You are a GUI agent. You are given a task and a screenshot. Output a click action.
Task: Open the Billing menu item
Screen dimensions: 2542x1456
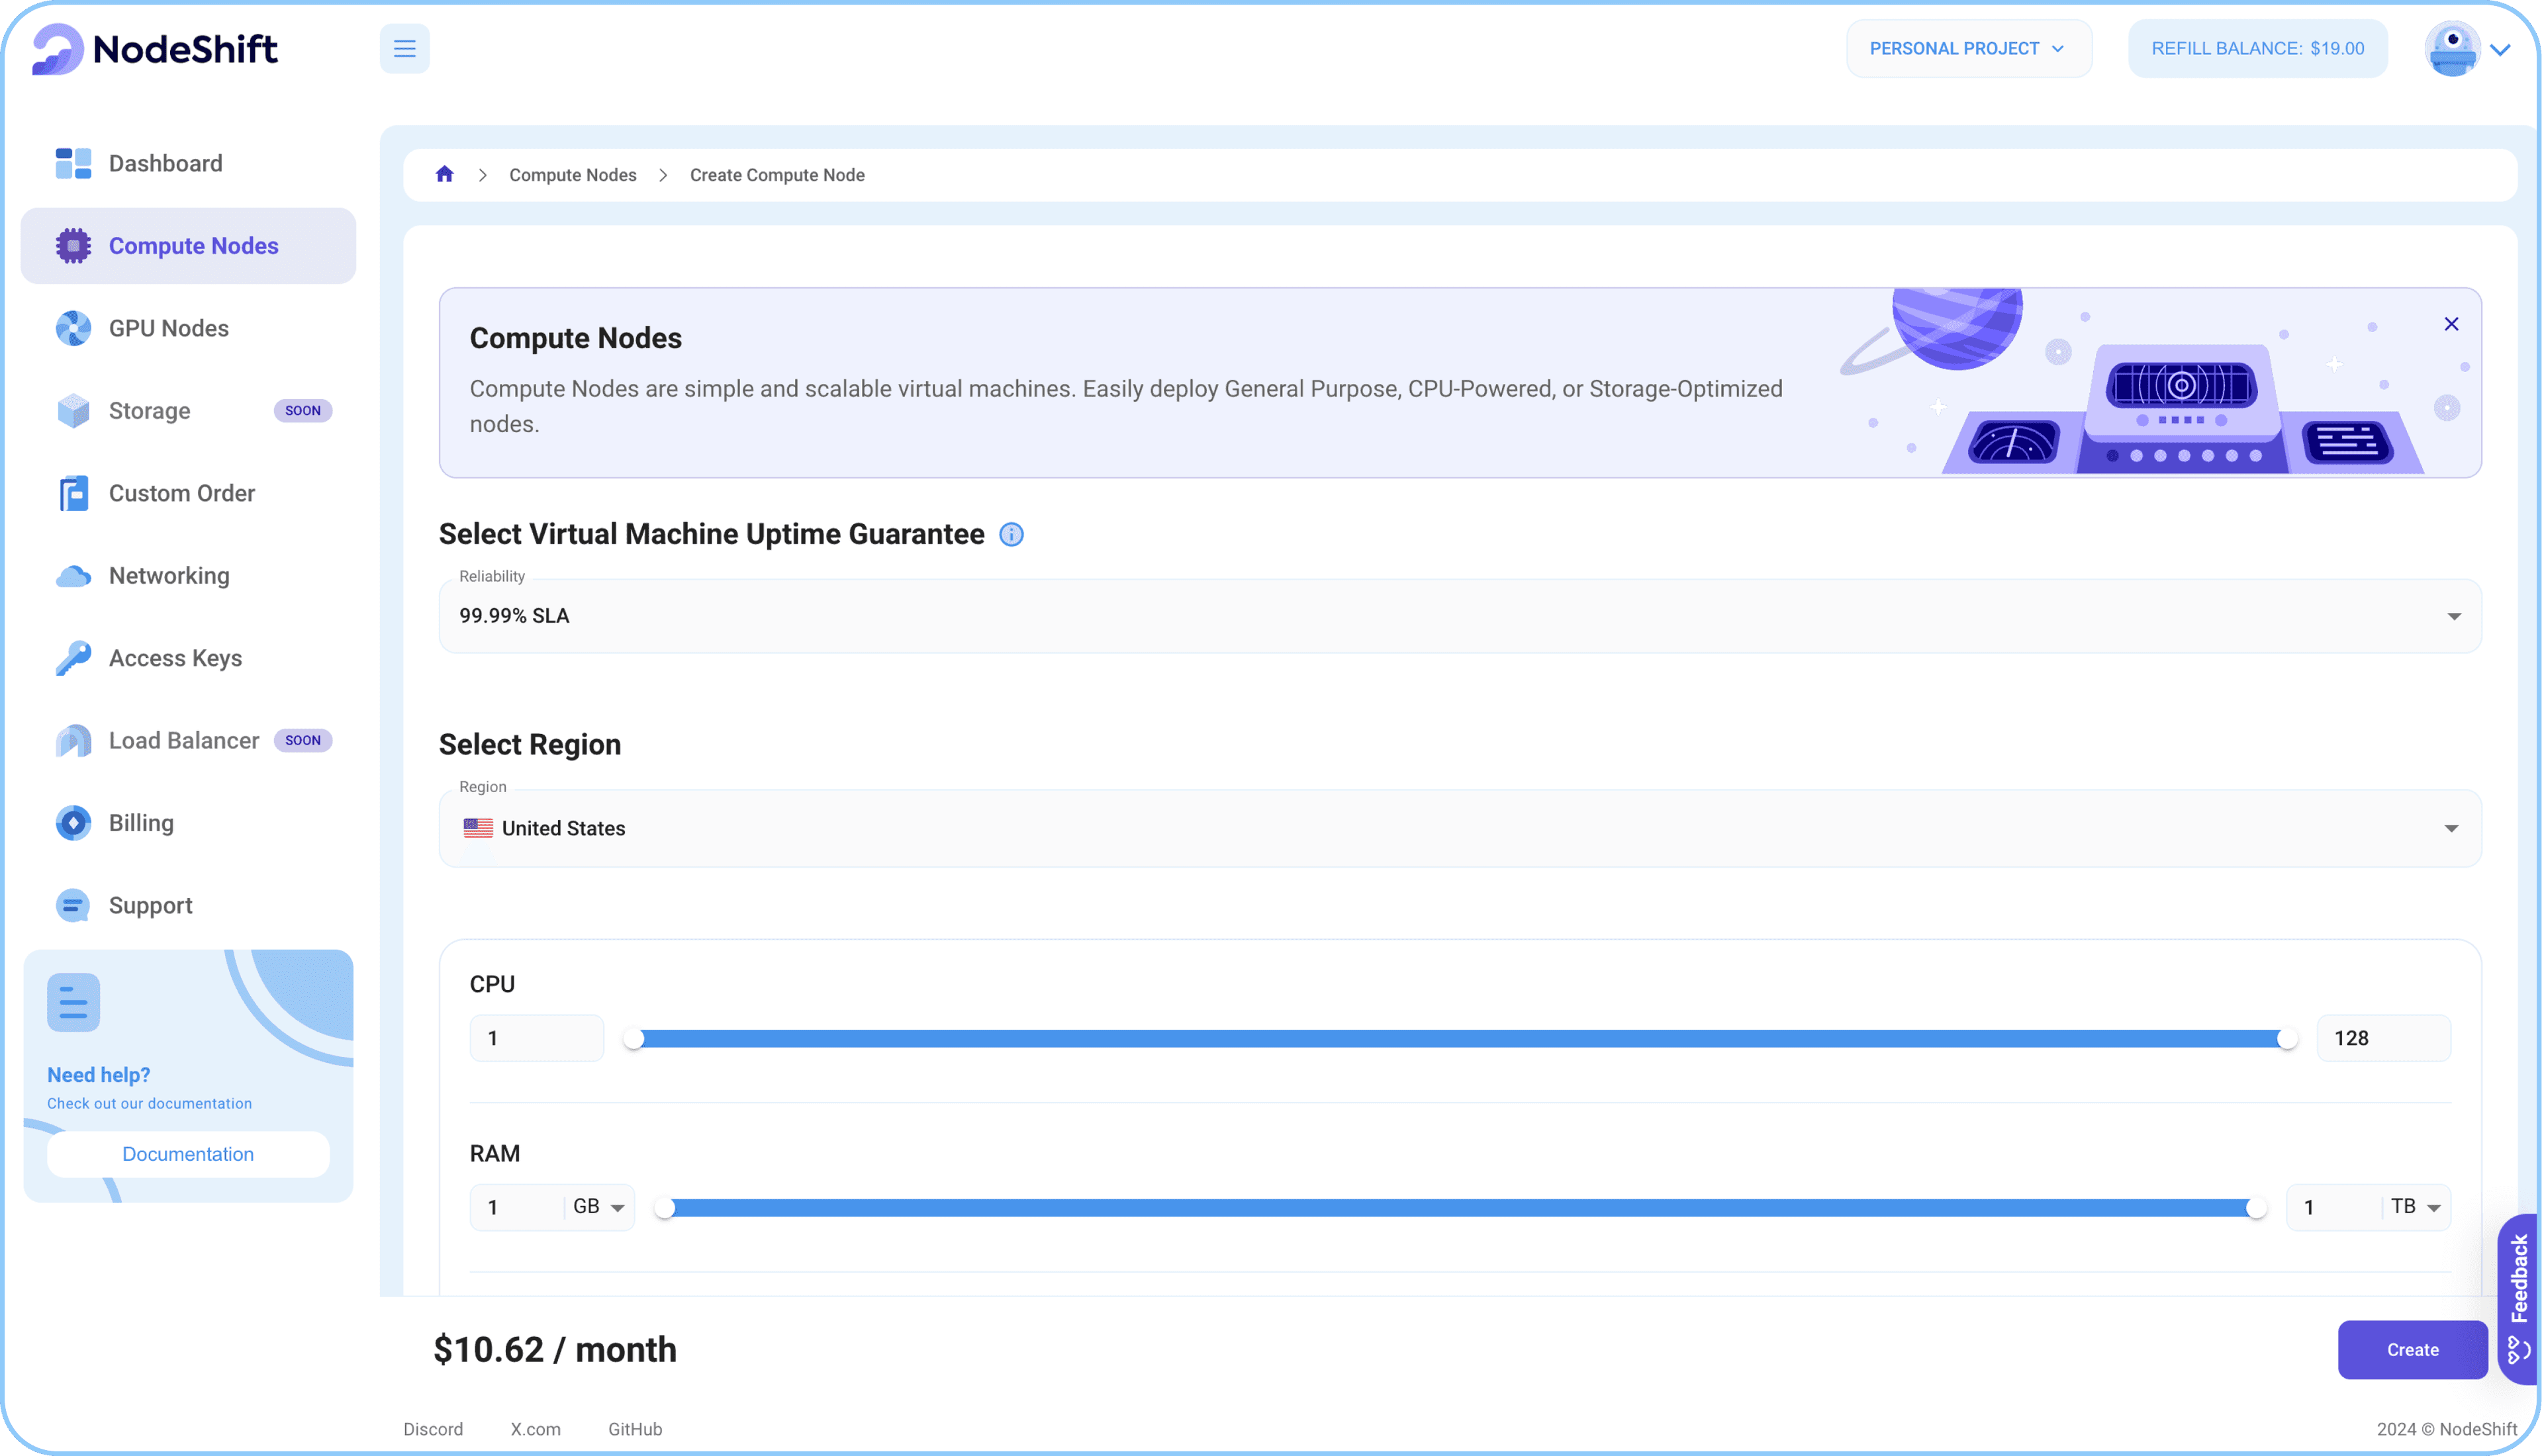(188, 823)
